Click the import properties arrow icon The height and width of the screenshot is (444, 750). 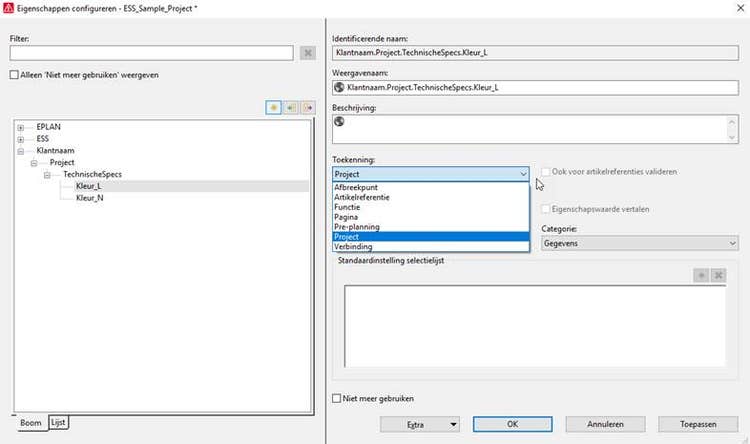click(290, 108)
